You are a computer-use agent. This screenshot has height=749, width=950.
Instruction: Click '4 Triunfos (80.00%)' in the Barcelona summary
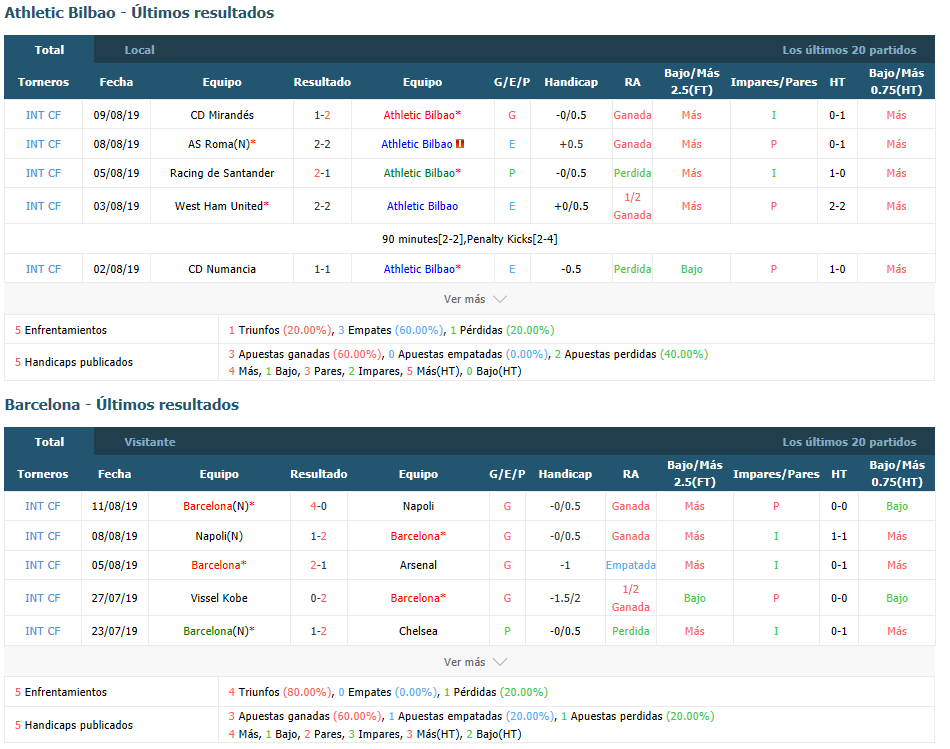(280, 691)
